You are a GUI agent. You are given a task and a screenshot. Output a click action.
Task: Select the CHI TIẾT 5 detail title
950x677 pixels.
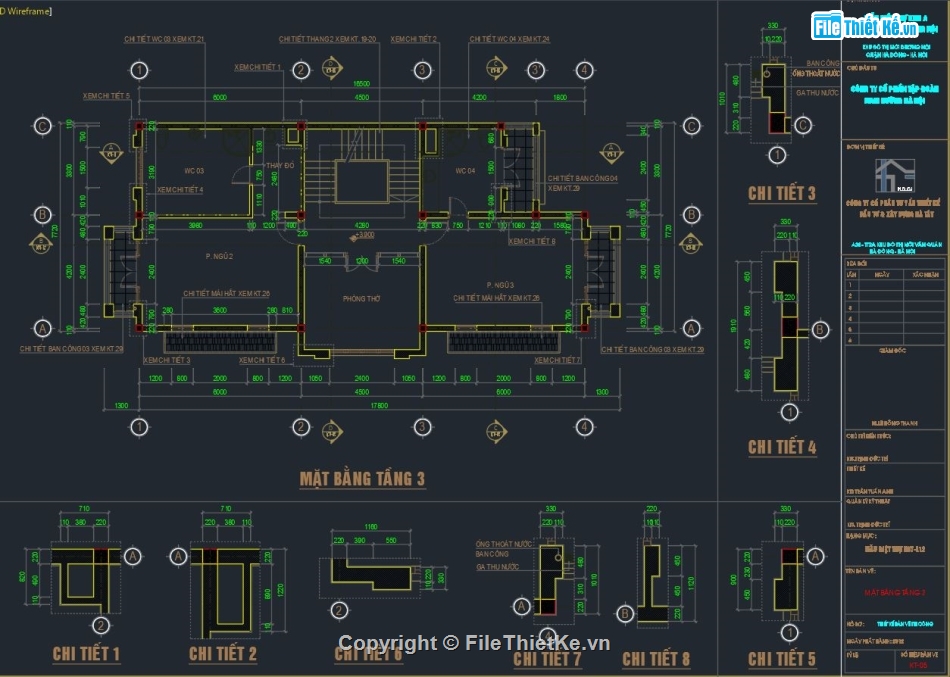point(782,658)
